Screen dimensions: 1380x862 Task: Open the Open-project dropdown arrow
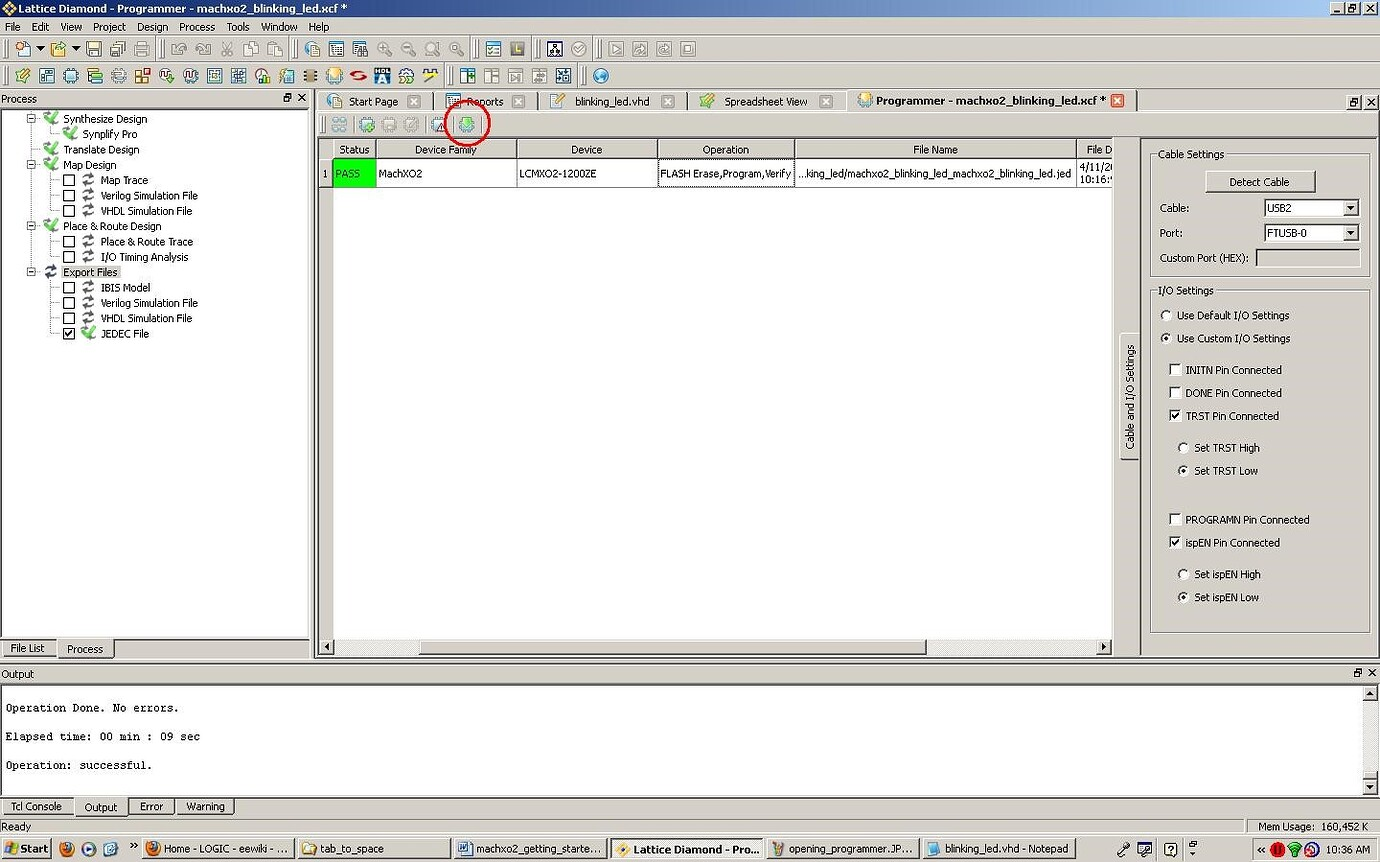coord(75,49)
